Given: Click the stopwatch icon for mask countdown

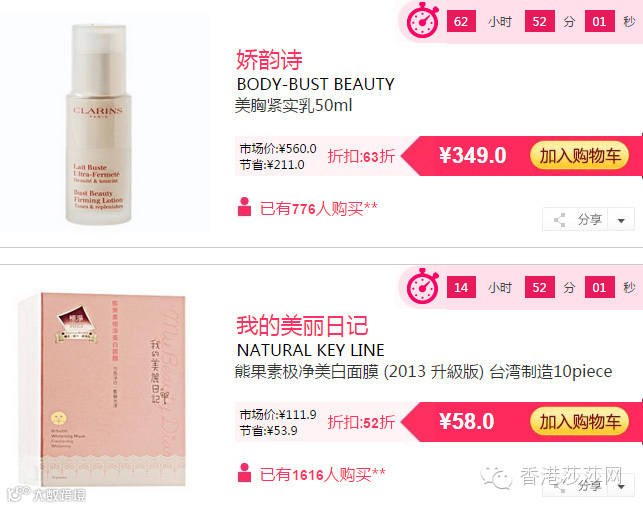Looking at the screenshot, I should pyautogui.click(x=422, y=287).
